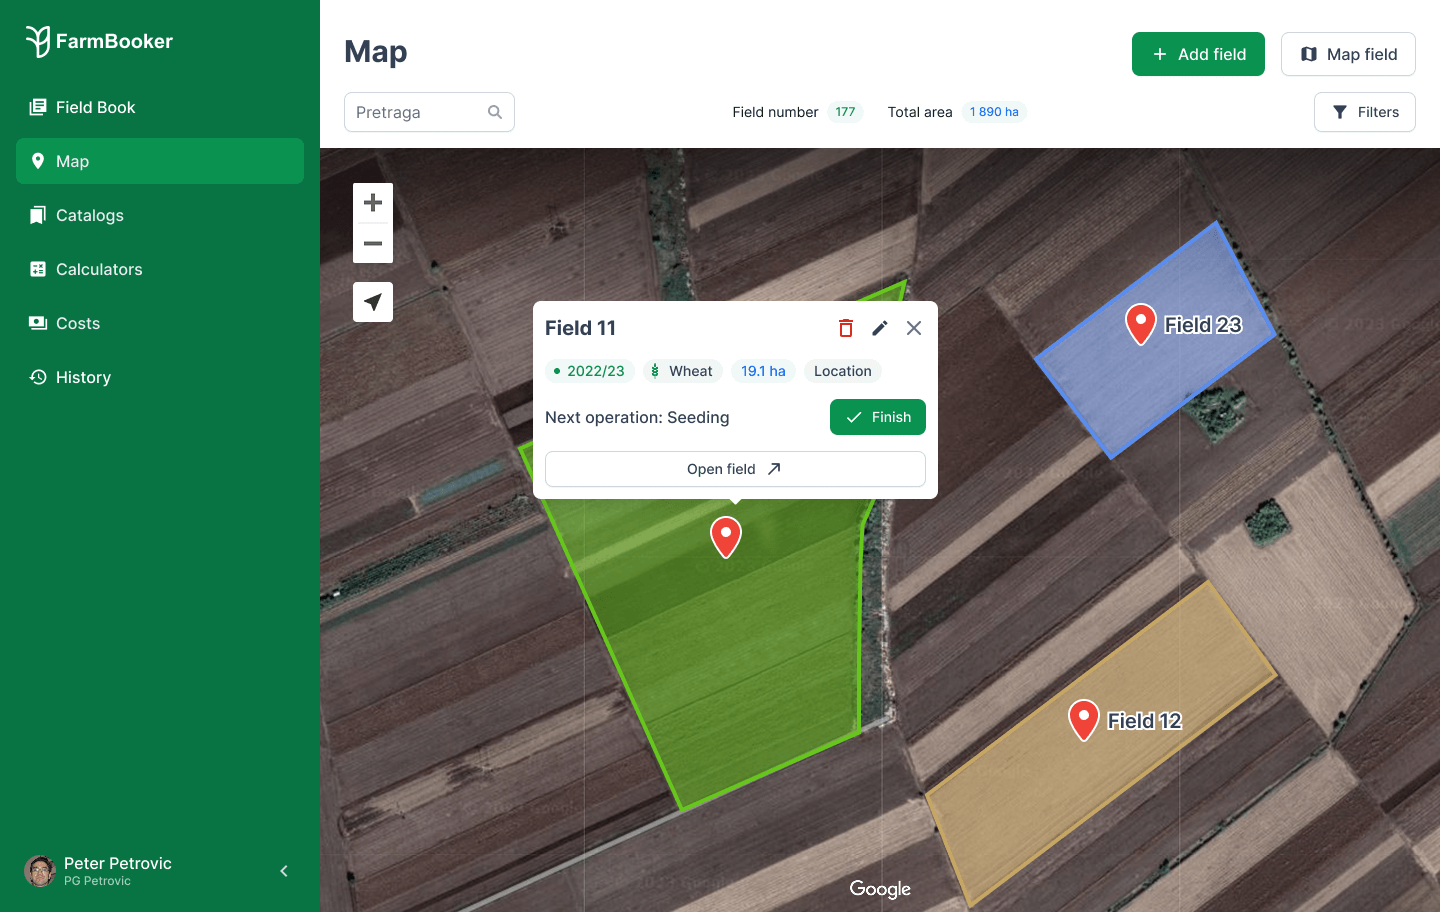Select the Field 23 map pin
The image size is (1440, 912).
pos(1140,323)
